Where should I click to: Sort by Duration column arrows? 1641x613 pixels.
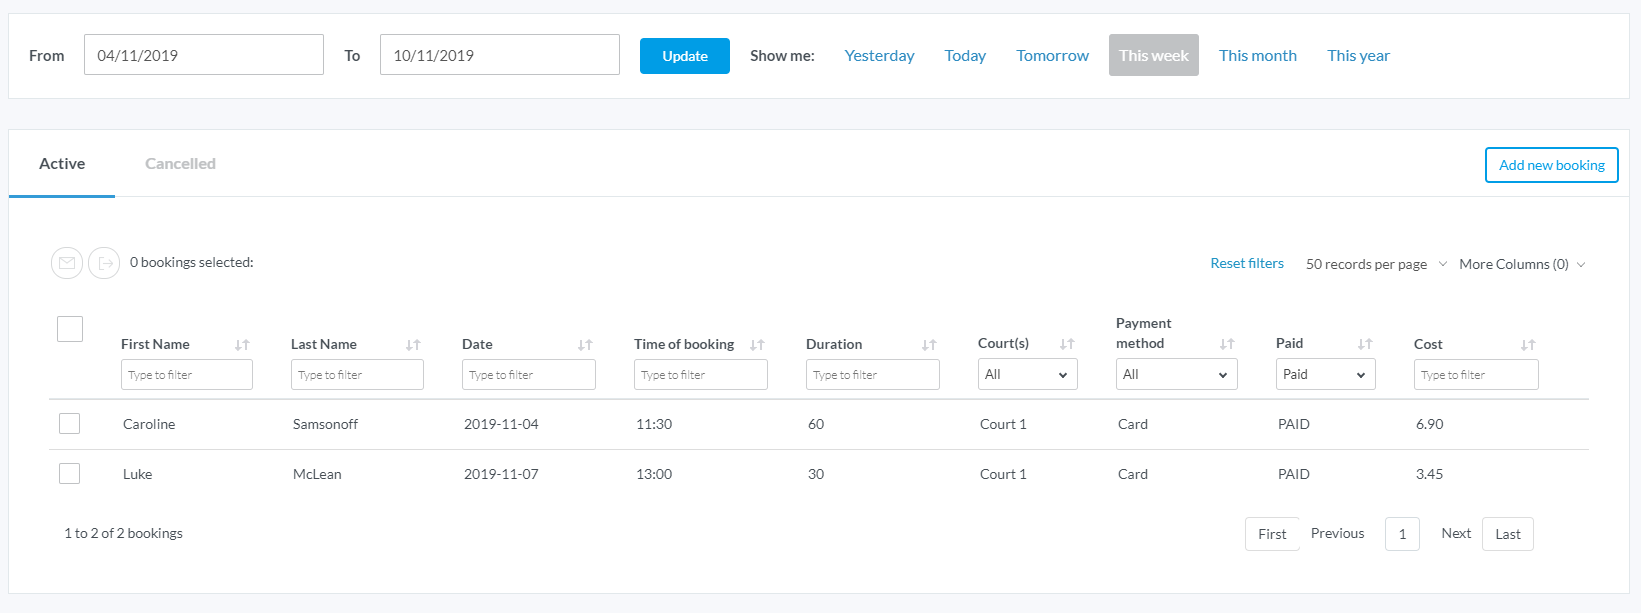click(929, 345)
